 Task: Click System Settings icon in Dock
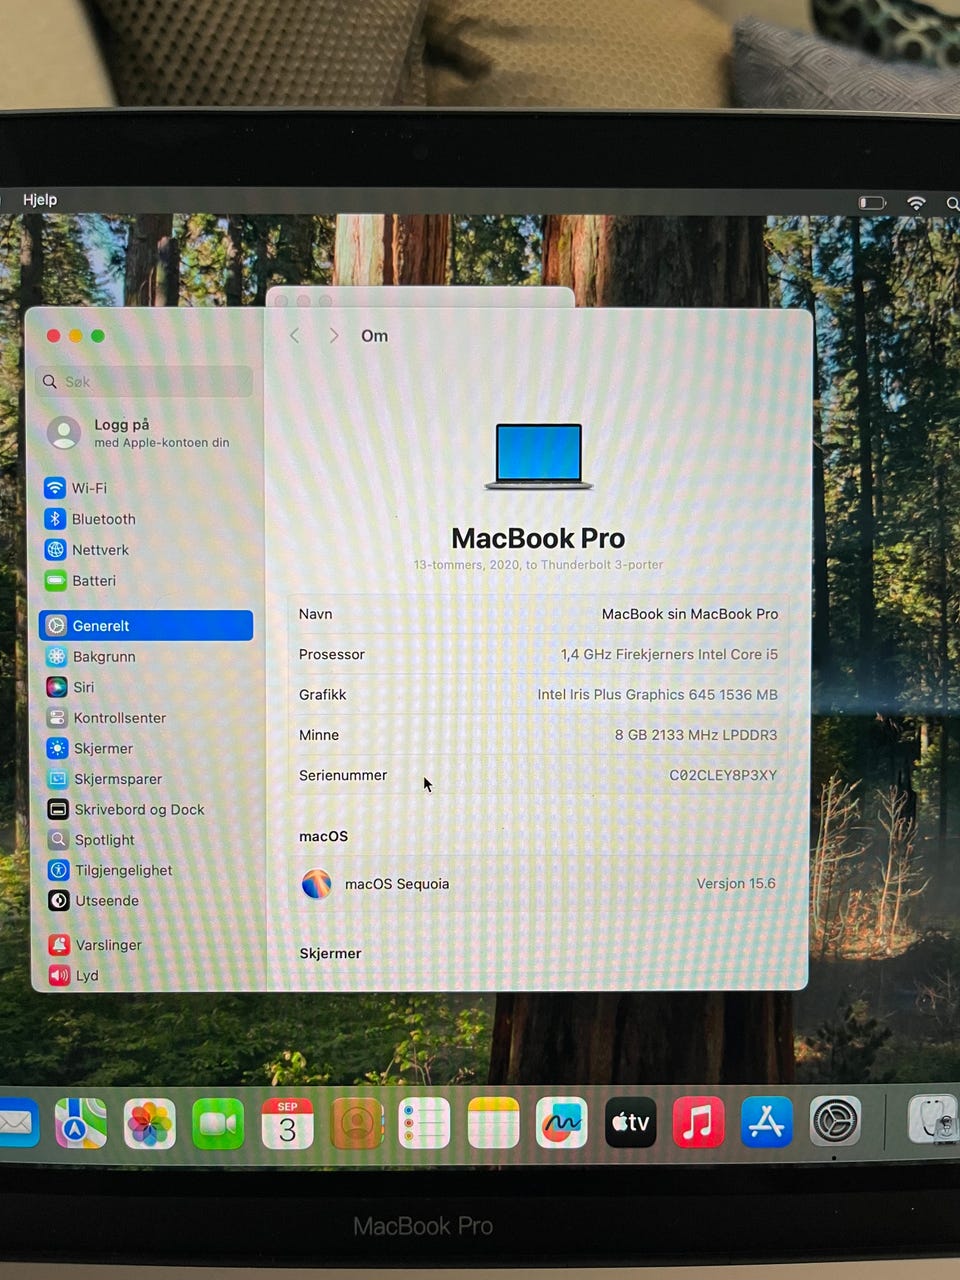click(835, 1121)
